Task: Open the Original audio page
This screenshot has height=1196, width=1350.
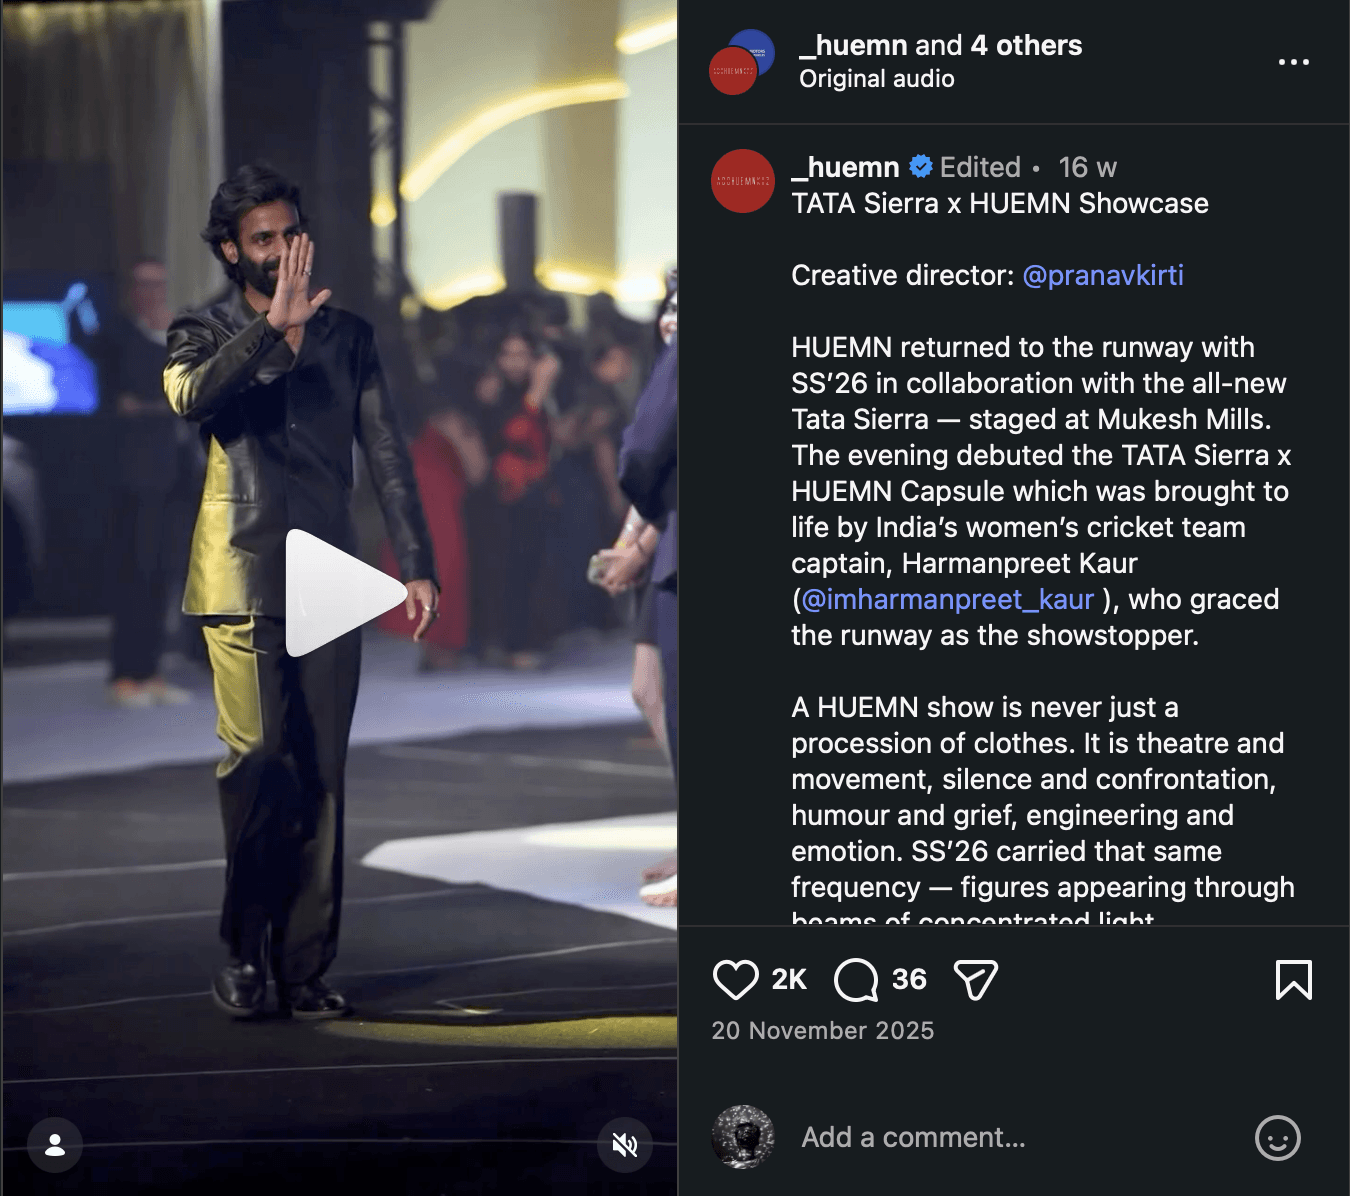Action: [x=877, y=79]
